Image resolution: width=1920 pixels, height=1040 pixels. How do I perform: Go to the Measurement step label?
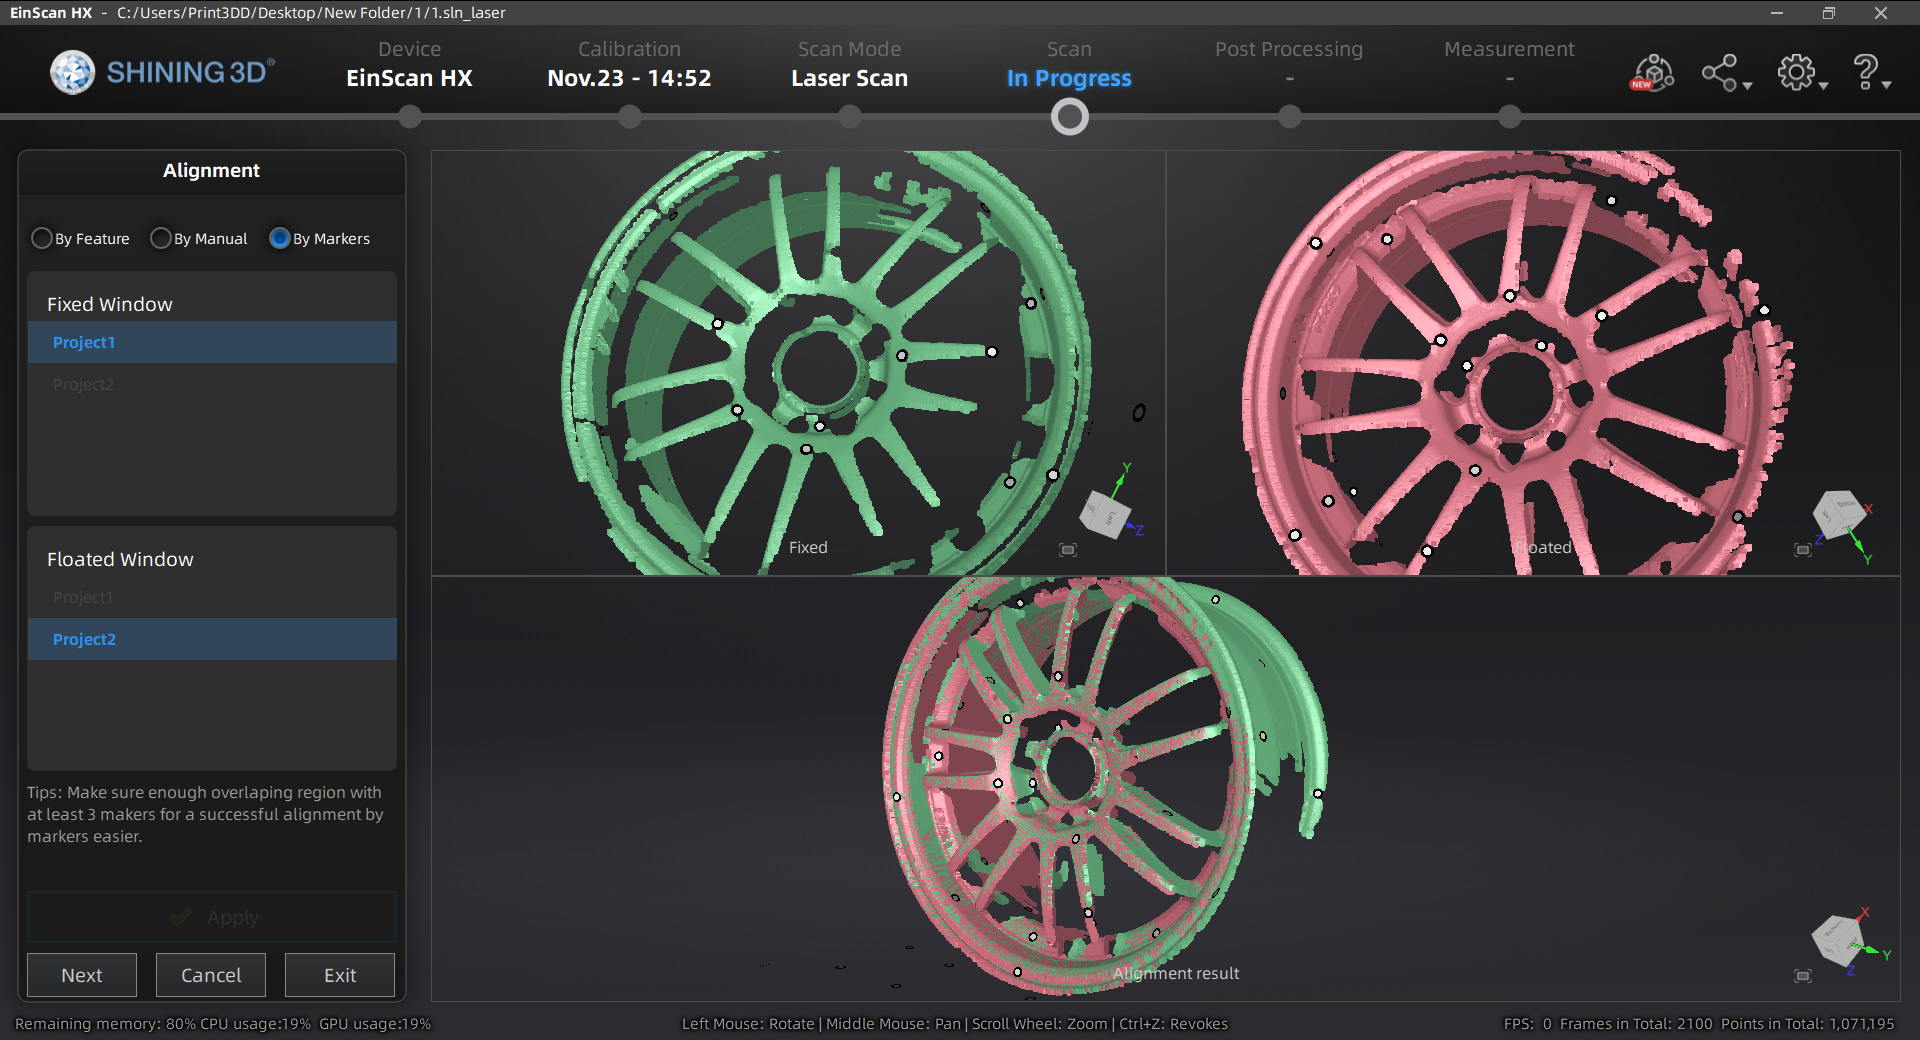(x=1509, y=49)
